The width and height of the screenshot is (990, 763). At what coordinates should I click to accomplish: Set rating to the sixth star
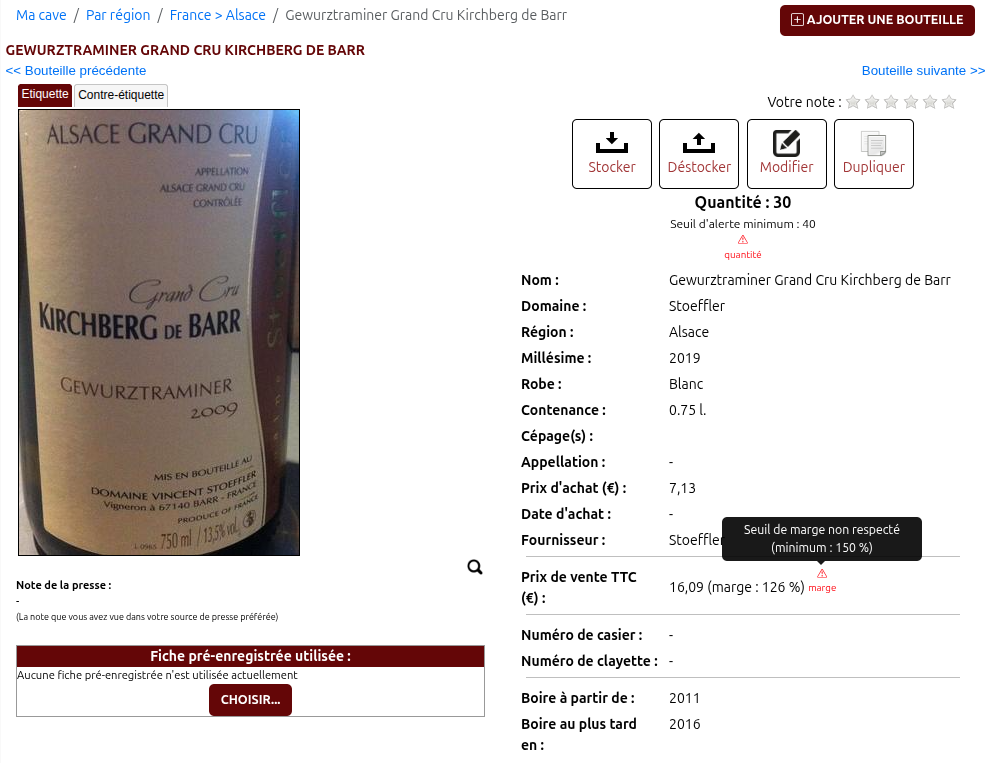tap(949, 102)
